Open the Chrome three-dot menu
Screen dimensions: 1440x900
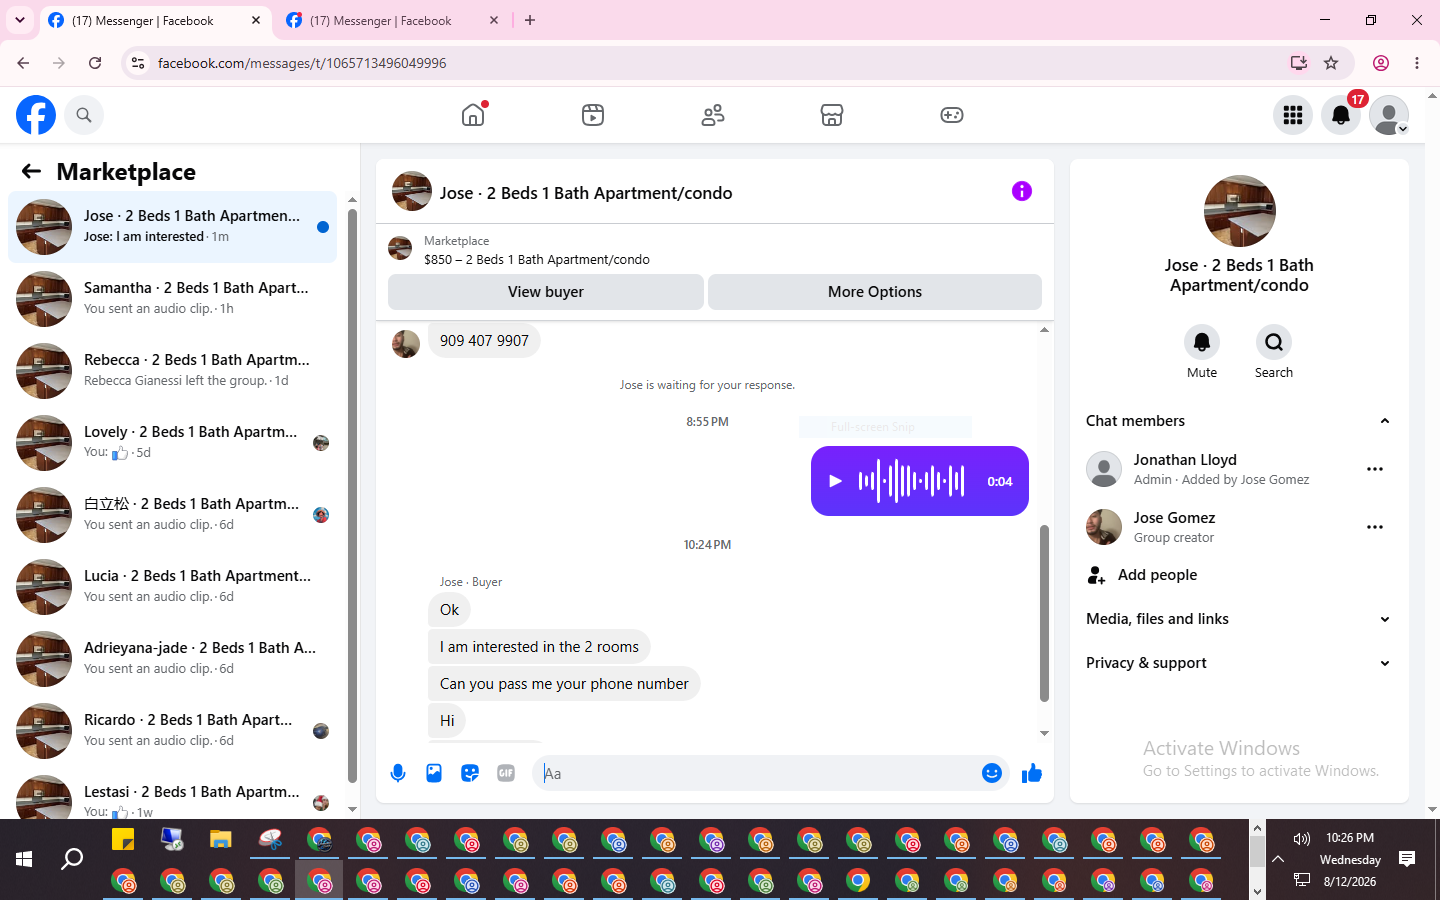(x=1417, y=63)
